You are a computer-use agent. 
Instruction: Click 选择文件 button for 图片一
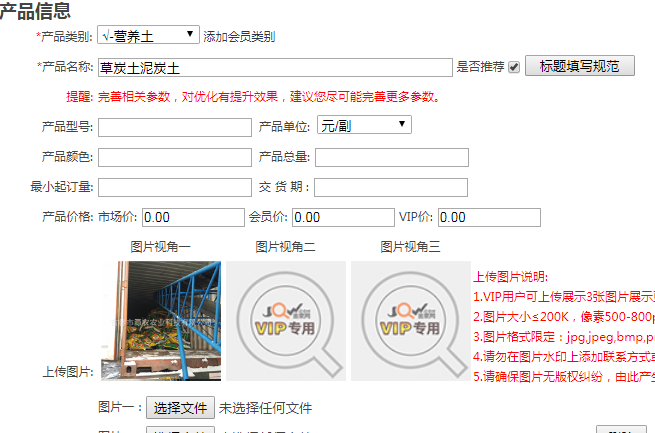coord(180,408)
